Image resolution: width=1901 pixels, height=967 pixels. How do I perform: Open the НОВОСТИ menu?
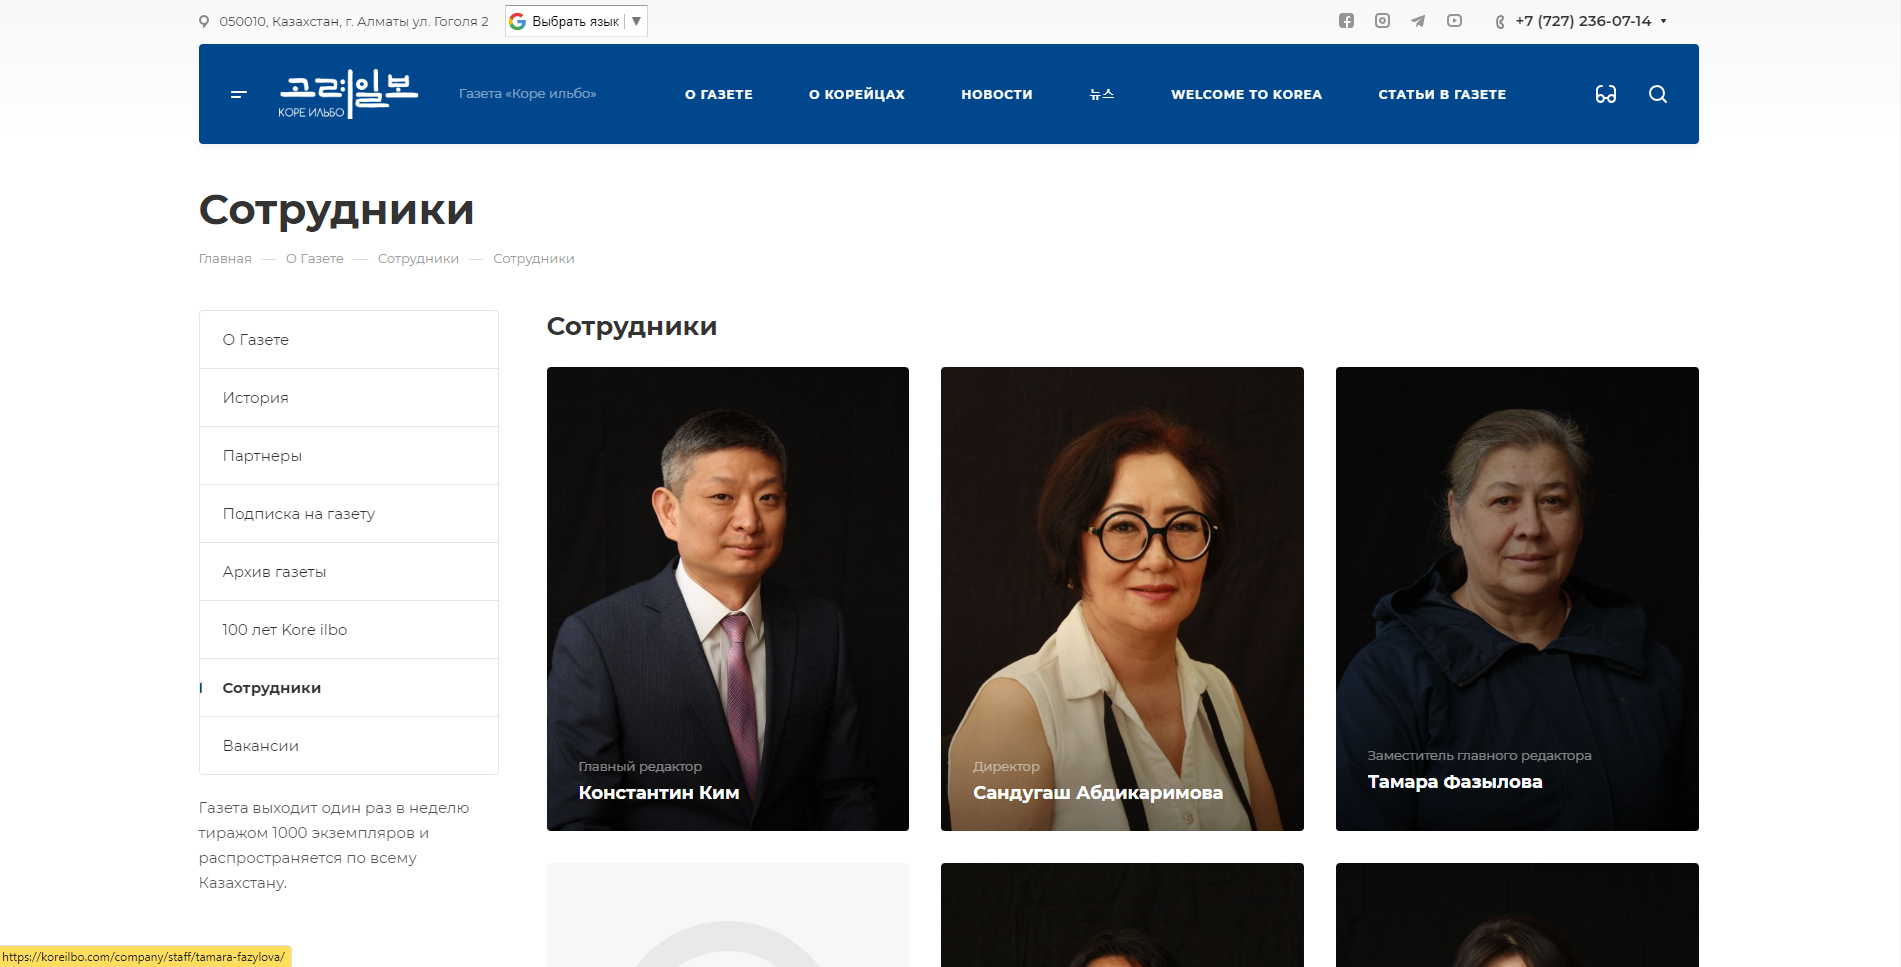click(997, 94)
